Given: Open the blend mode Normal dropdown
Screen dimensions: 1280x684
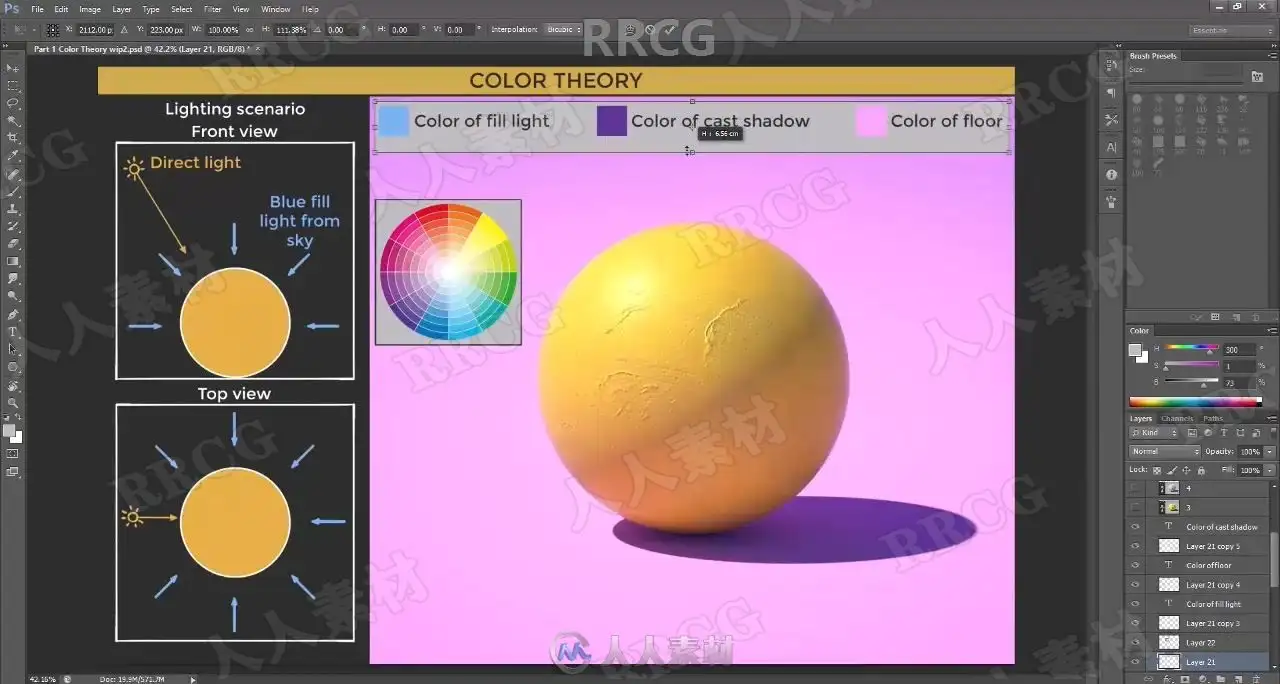Looking at the screenshot, I should (x=1163, y=451).
